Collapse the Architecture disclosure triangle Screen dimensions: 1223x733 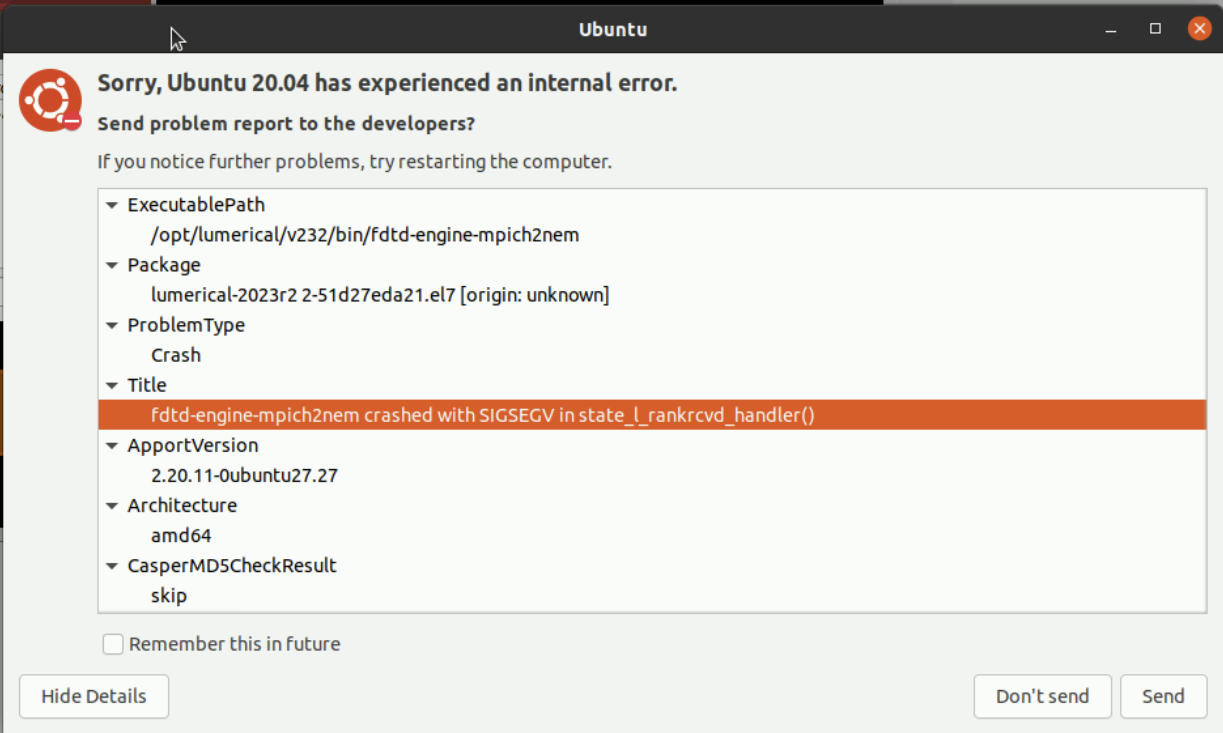112,505
